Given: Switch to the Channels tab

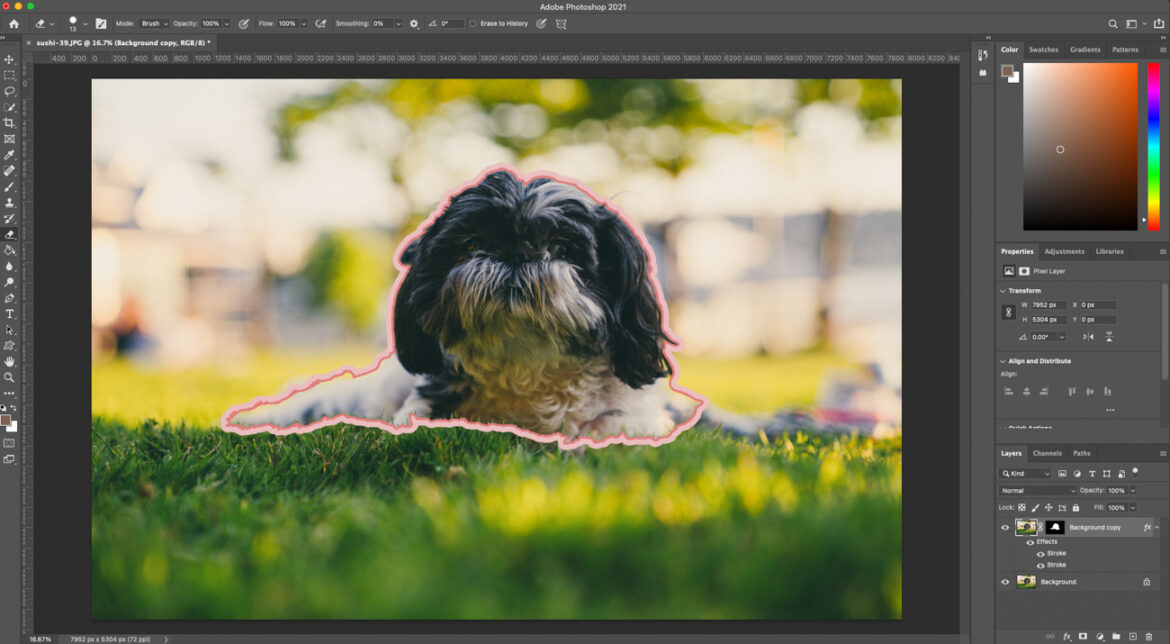Looking at the screenshot, I should [1047, 454].
